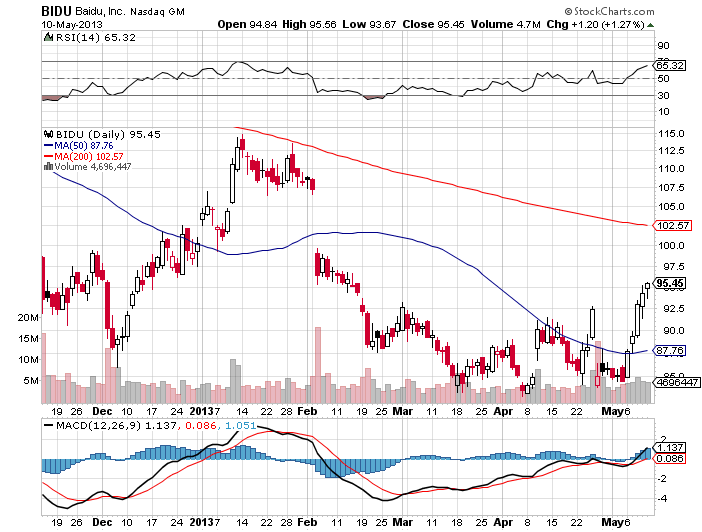Click Feb on the price chart date axis
The image size is (702, 532).
click(x=307, y=411)
